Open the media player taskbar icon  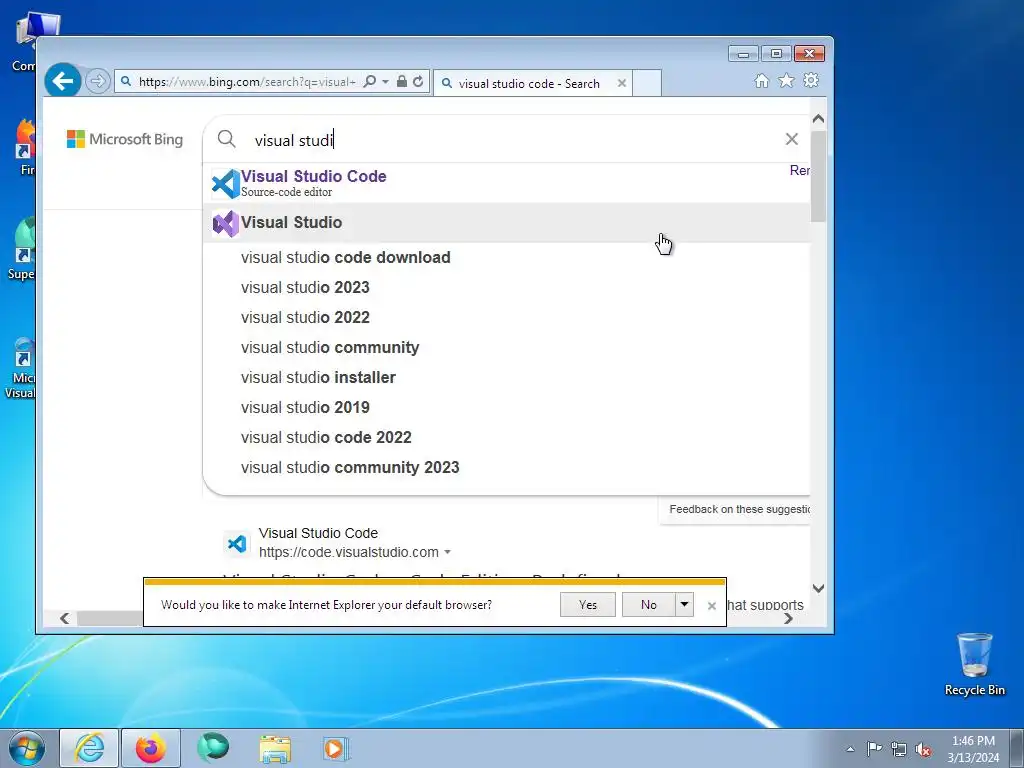[336, 748]
